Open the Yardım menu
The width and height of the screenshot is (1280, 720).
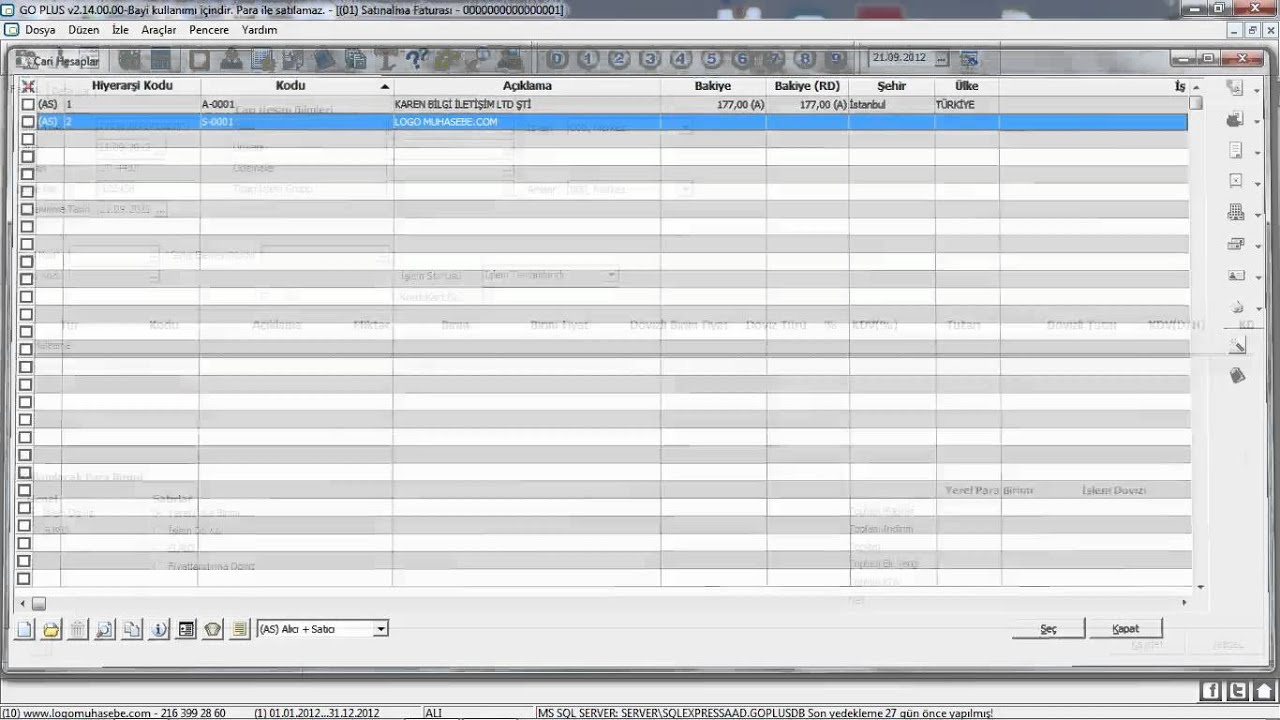[260, 30]
